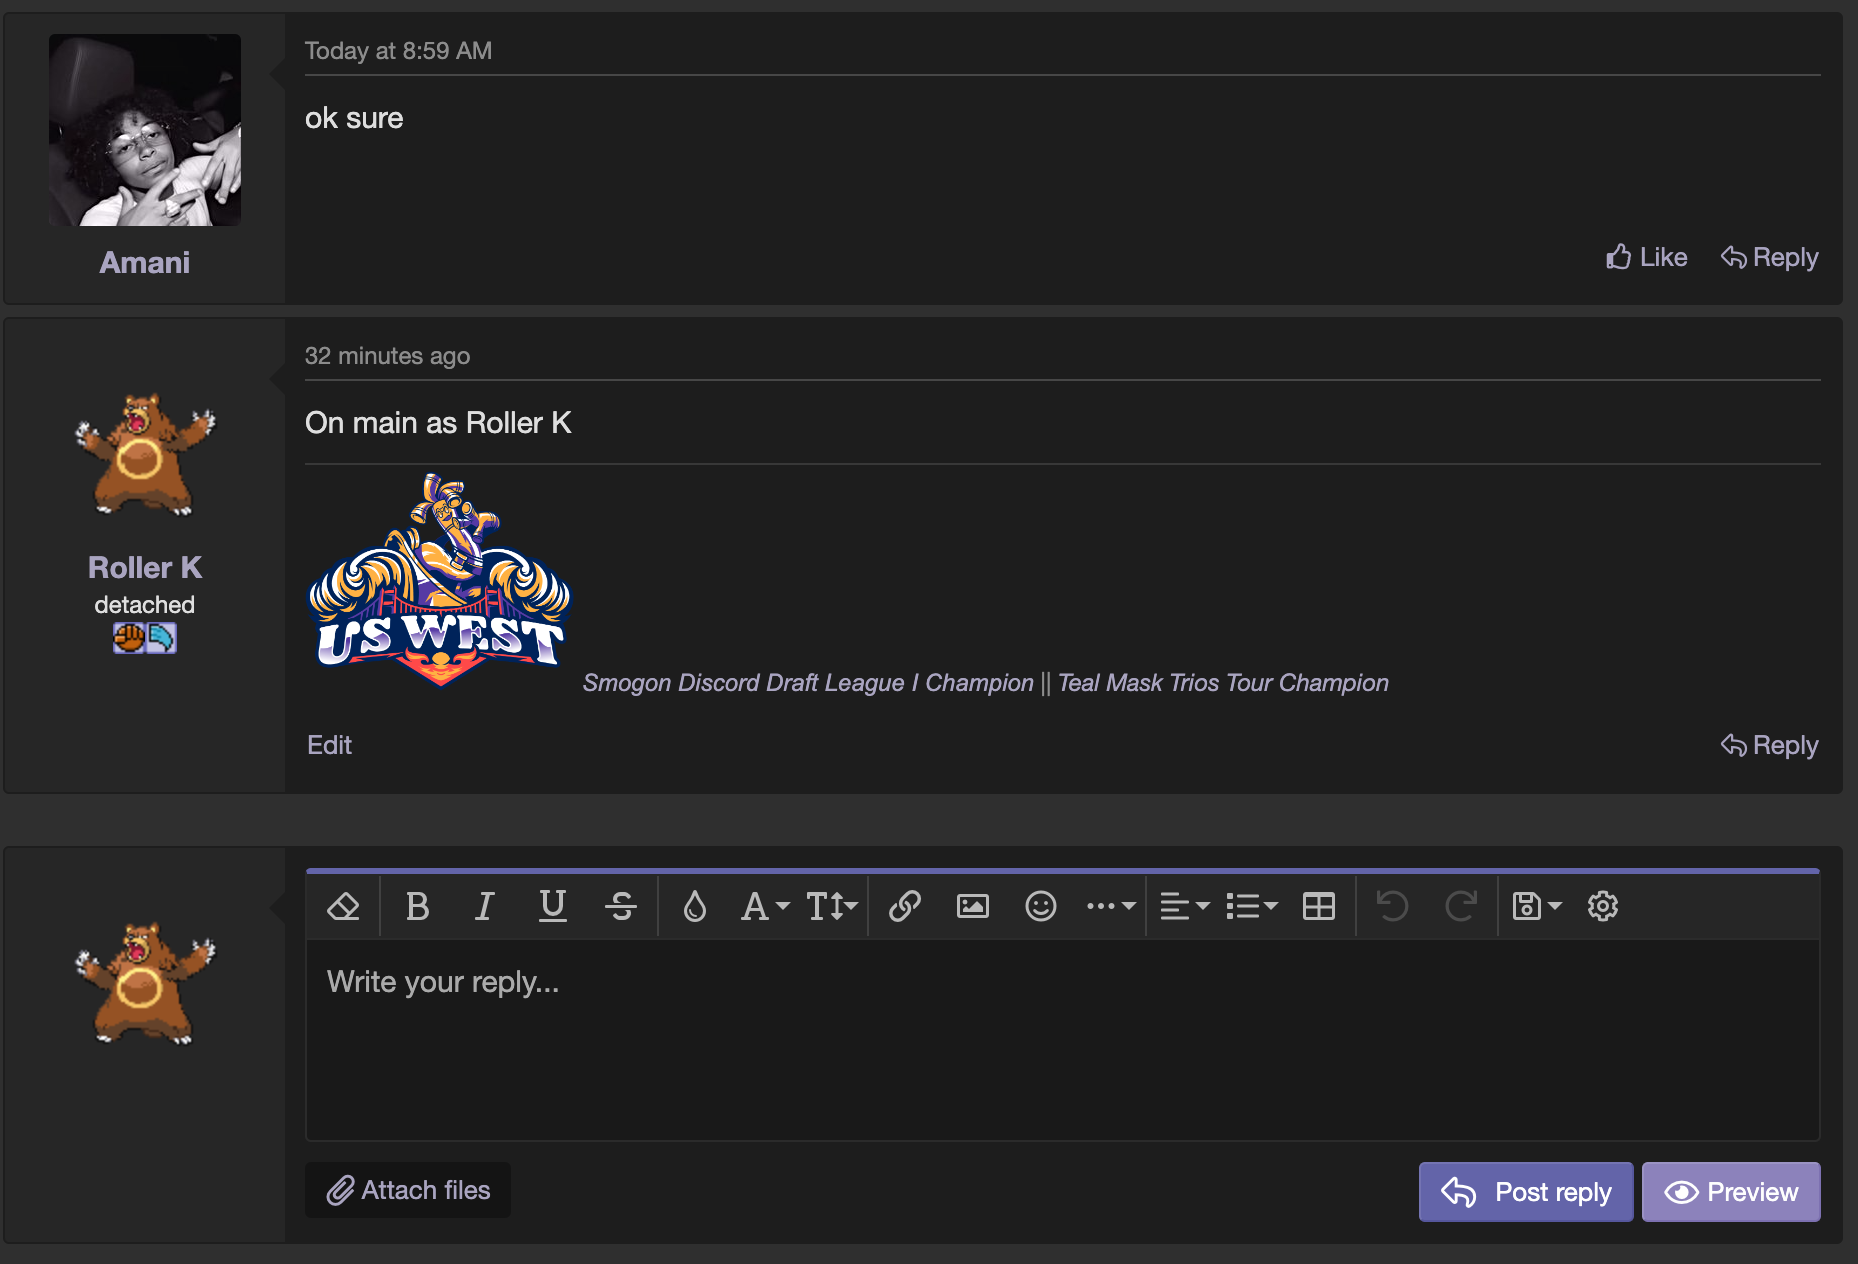This screenshot has width=1858, height=1264.
Task: Open the editor settings gear icon
Action: (1602, 906)
